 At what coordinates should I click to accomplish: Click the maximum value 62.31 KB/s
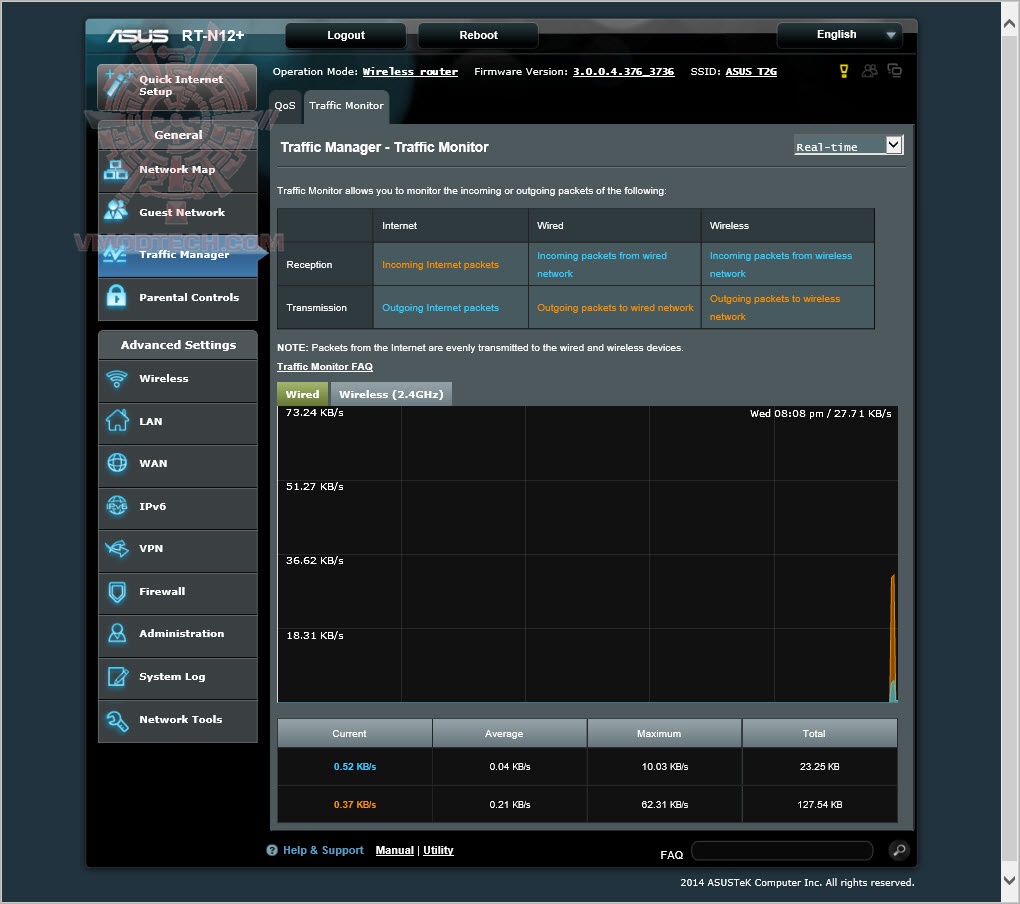(x=665, y=804)
